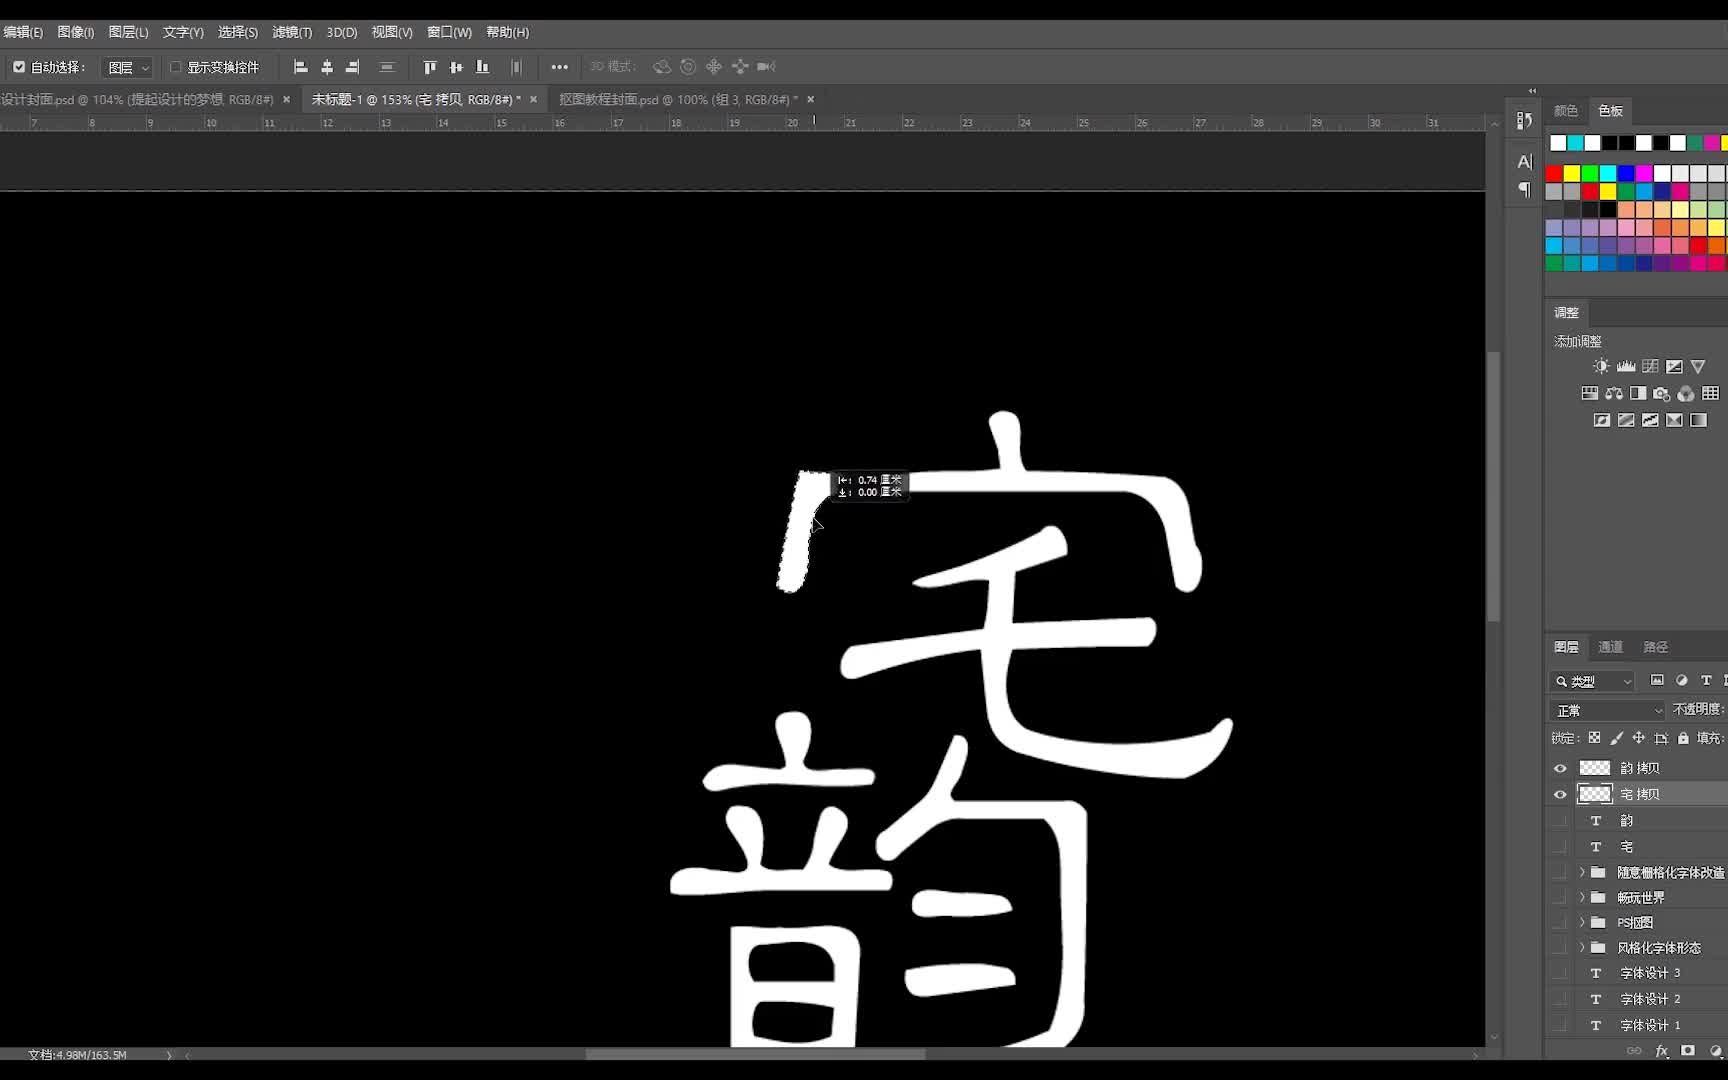Open the History panel icon

point(1524,120)
